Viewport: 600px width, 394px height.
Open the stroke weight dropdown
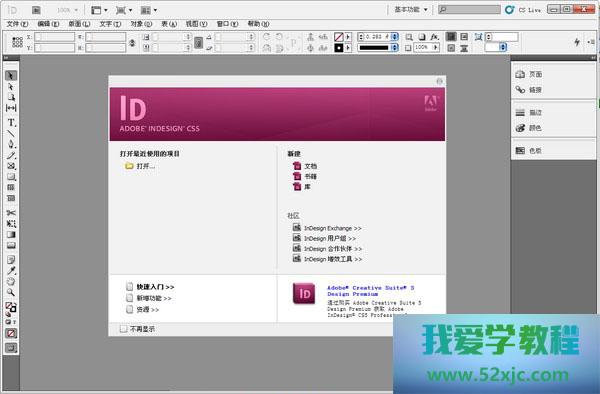(x=394, y=37)
